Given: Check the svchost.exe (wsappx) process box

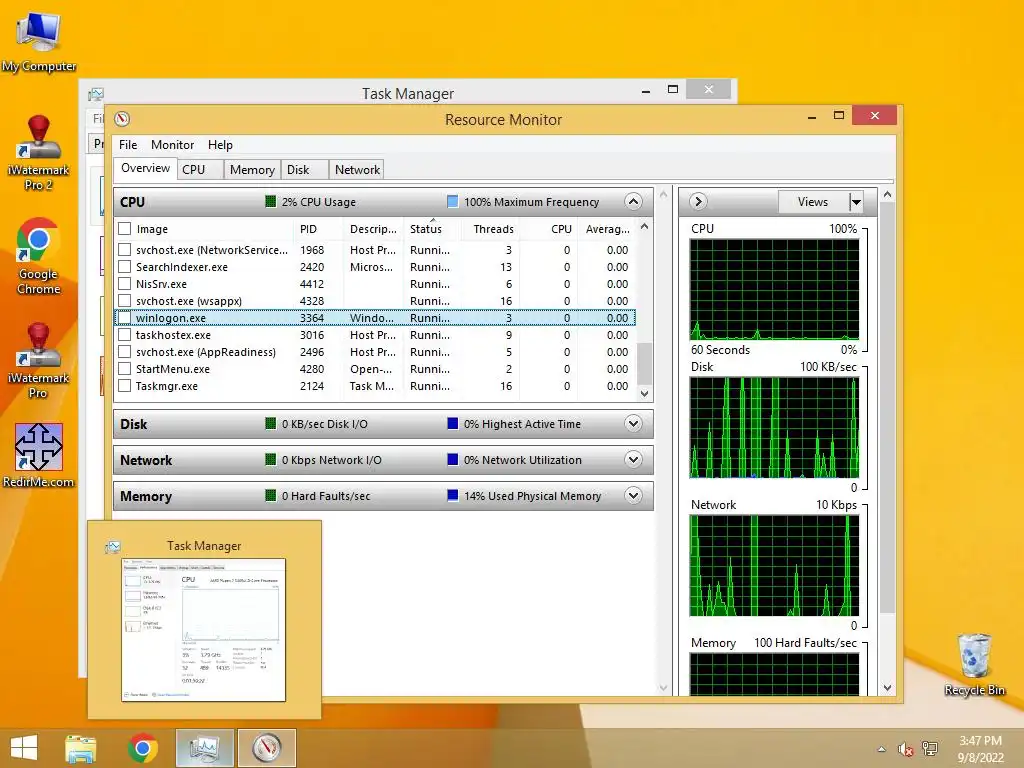Looking at the screenshot, I should [124, 300].
